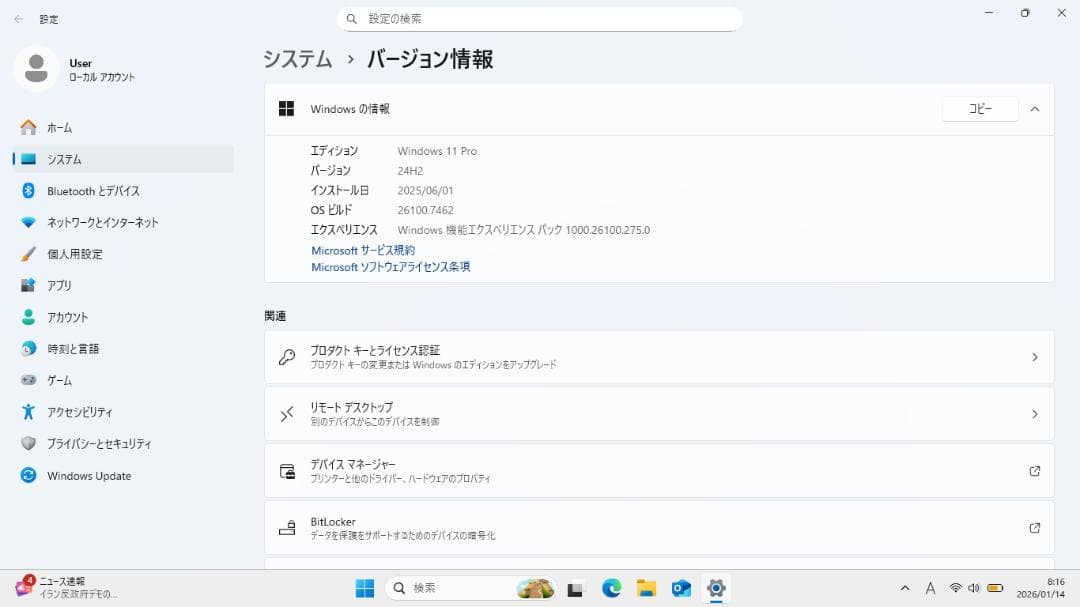Collapse the Windows の情報 panel
1080x607 pixels.
click(1035, 109)
